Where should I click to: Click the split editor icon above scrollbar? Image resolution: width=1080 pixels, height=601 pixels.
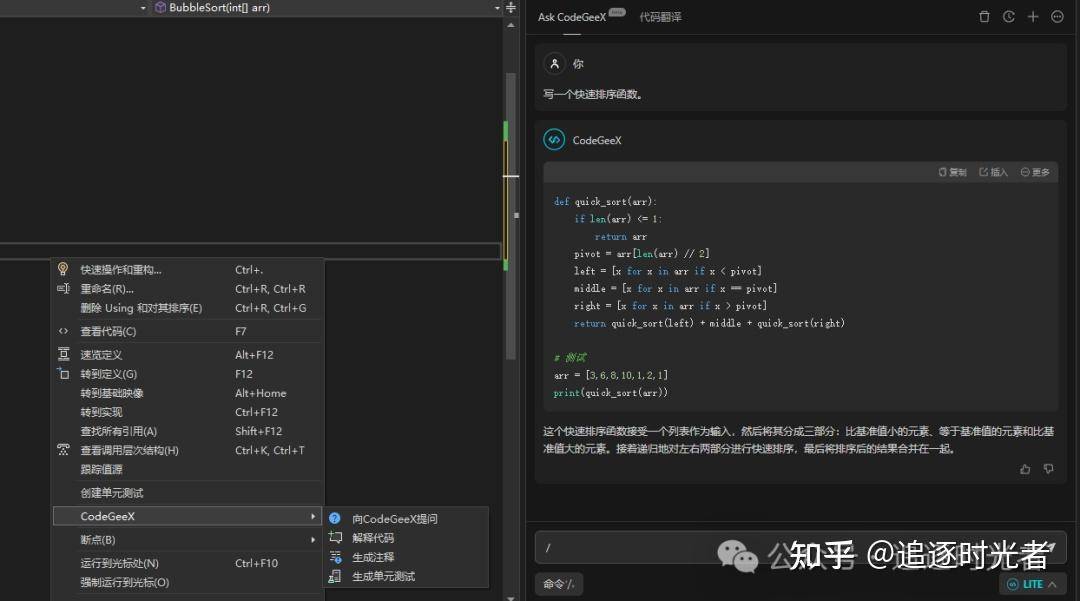pyautogui.click(x=510, y=8)
